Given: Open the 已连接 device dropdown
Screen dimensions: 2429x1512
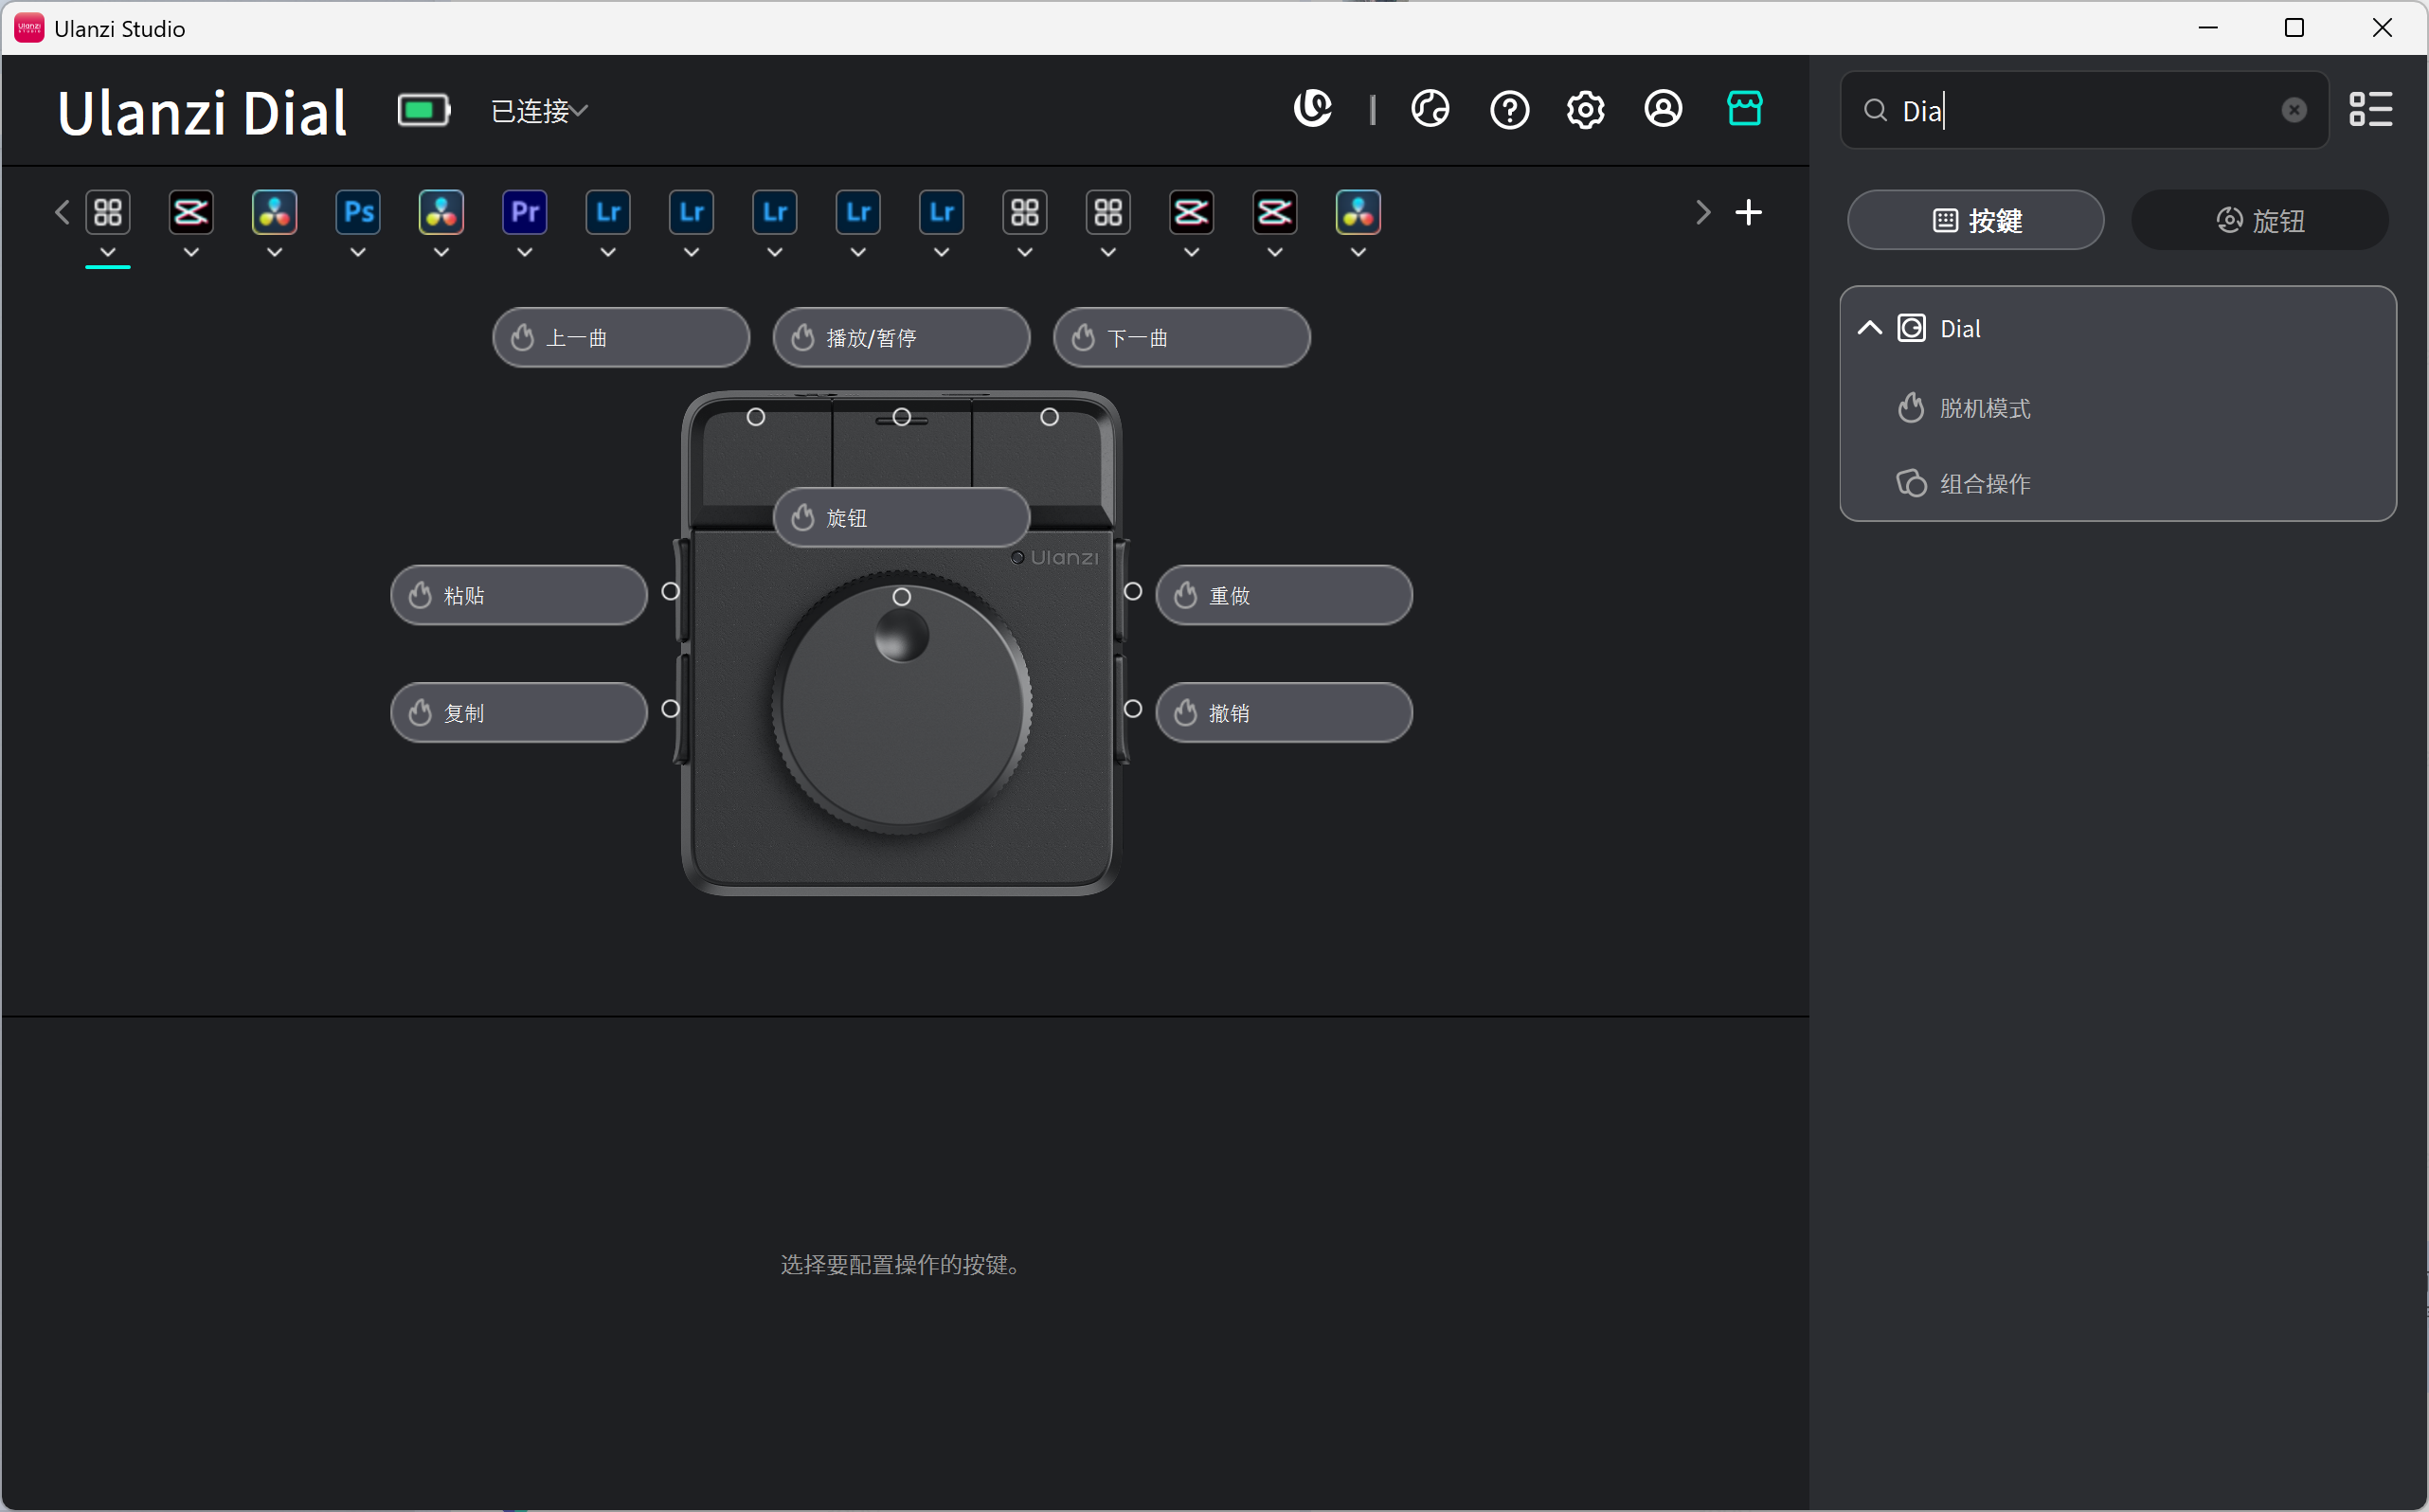Looking at the screenshot, I should click(x=540, y=111).
